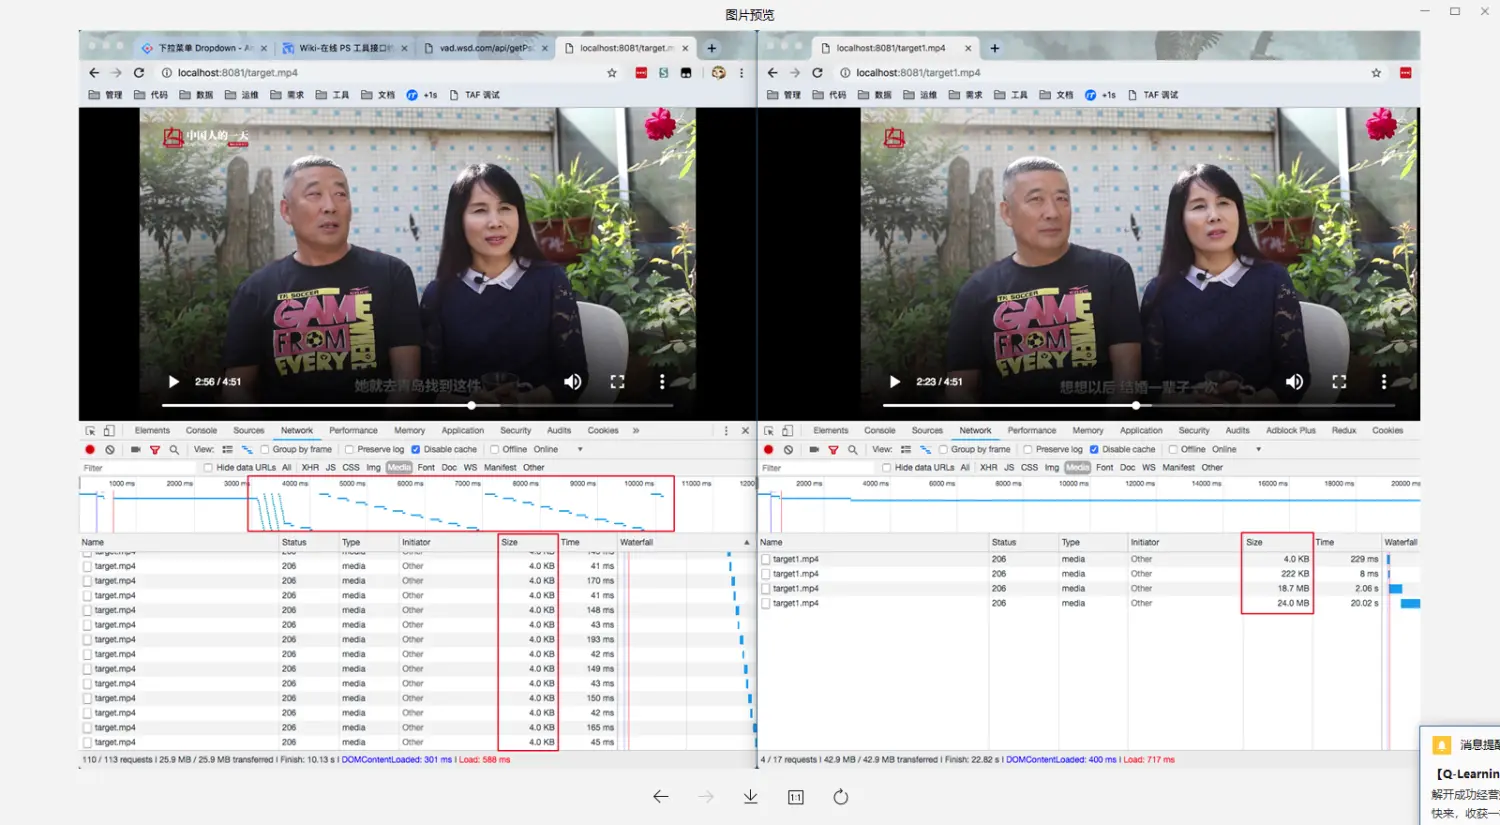Go to previous image in preview toolbar
Screen dimensions: 1500x825
click(660, 797)
